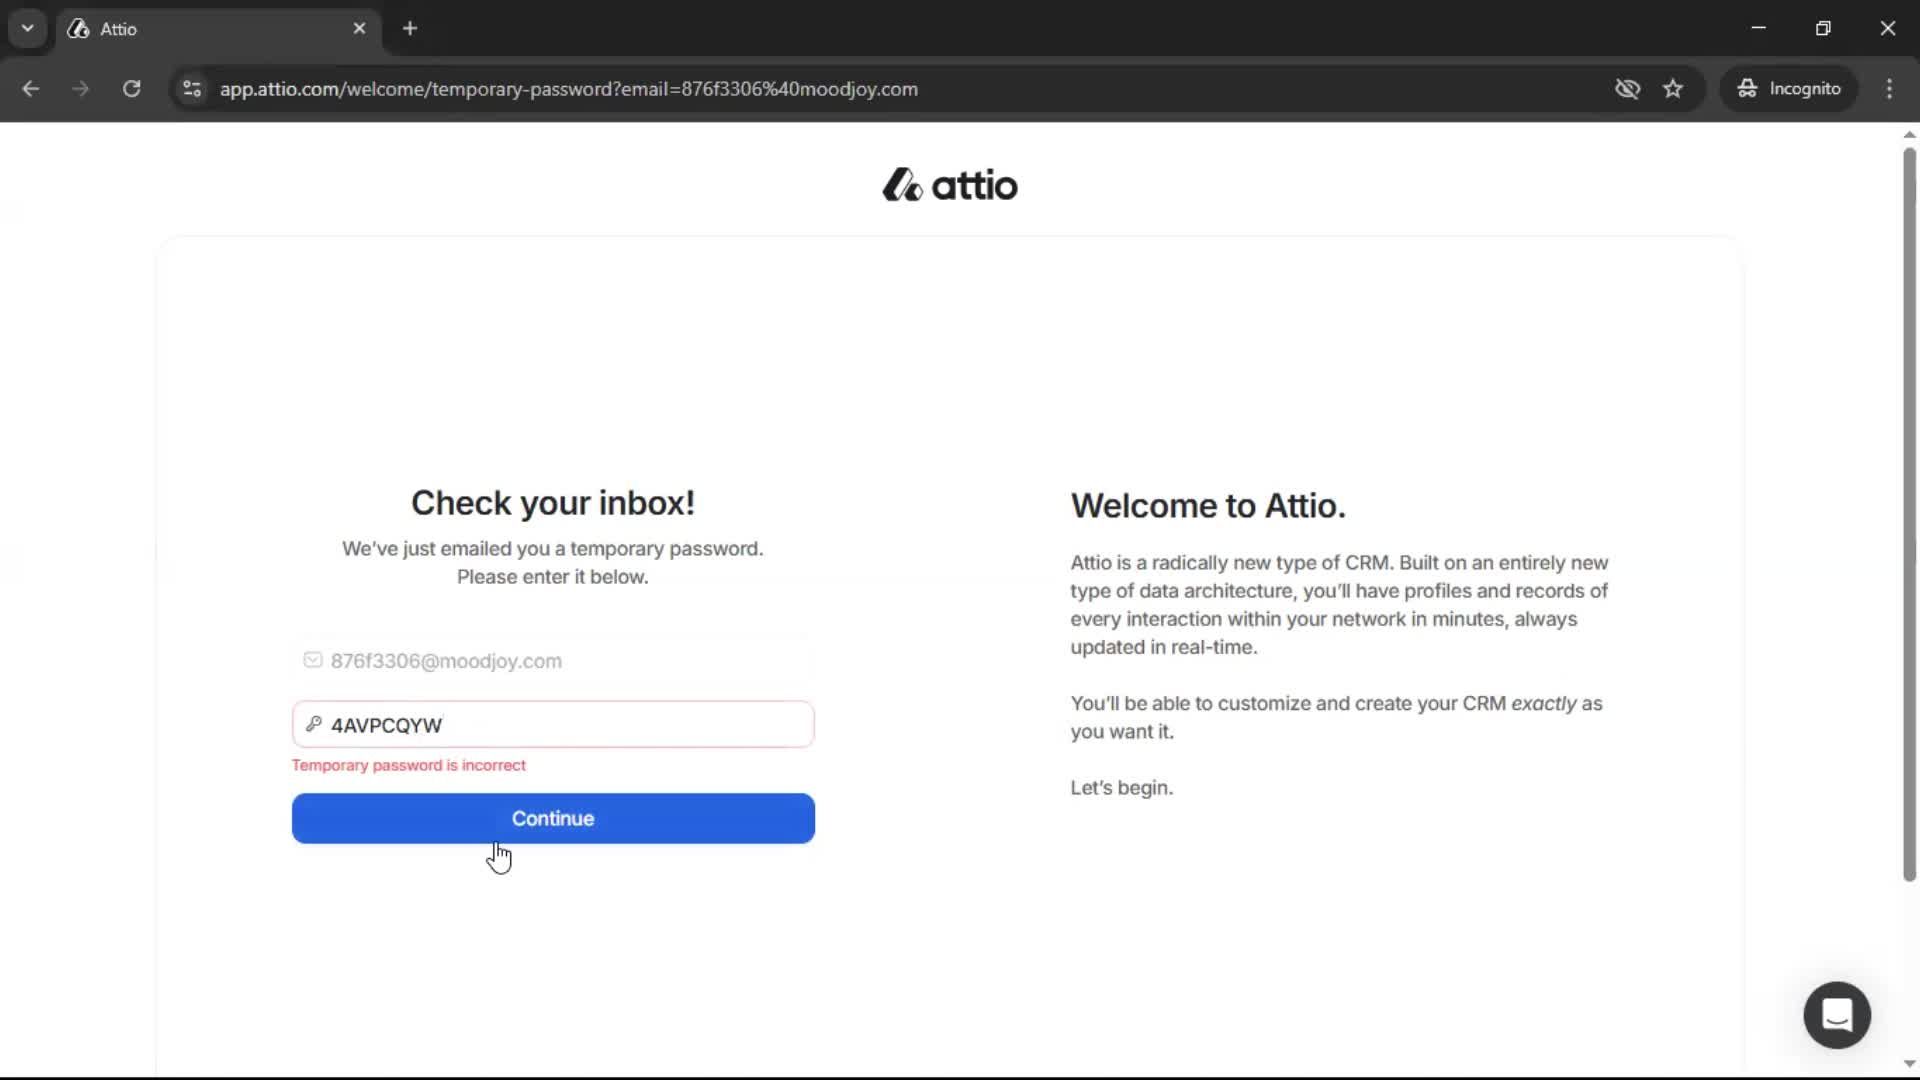1920x1080 pixels.
Task: Bookmark this page with the star icon
Action: [x=1673, y=89]
